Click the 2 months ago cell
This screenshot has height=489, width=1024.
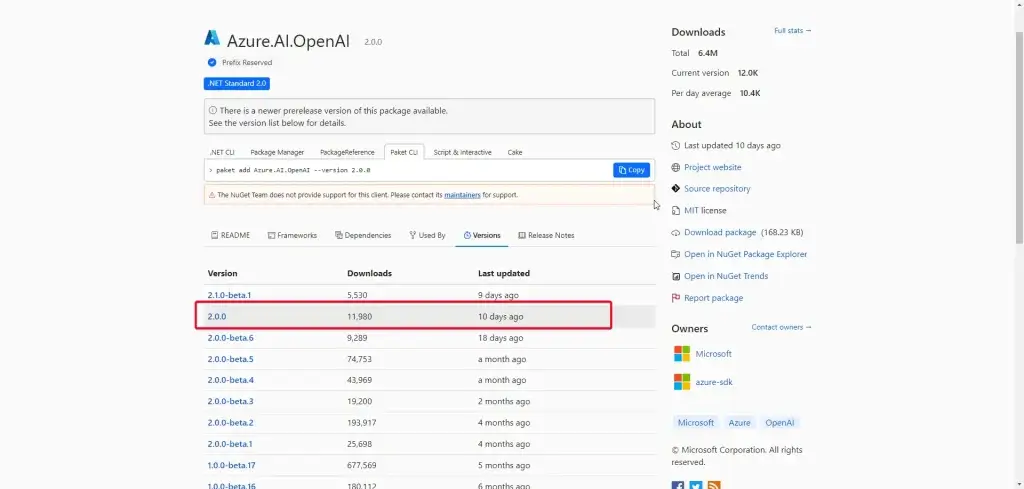point(504,402)
